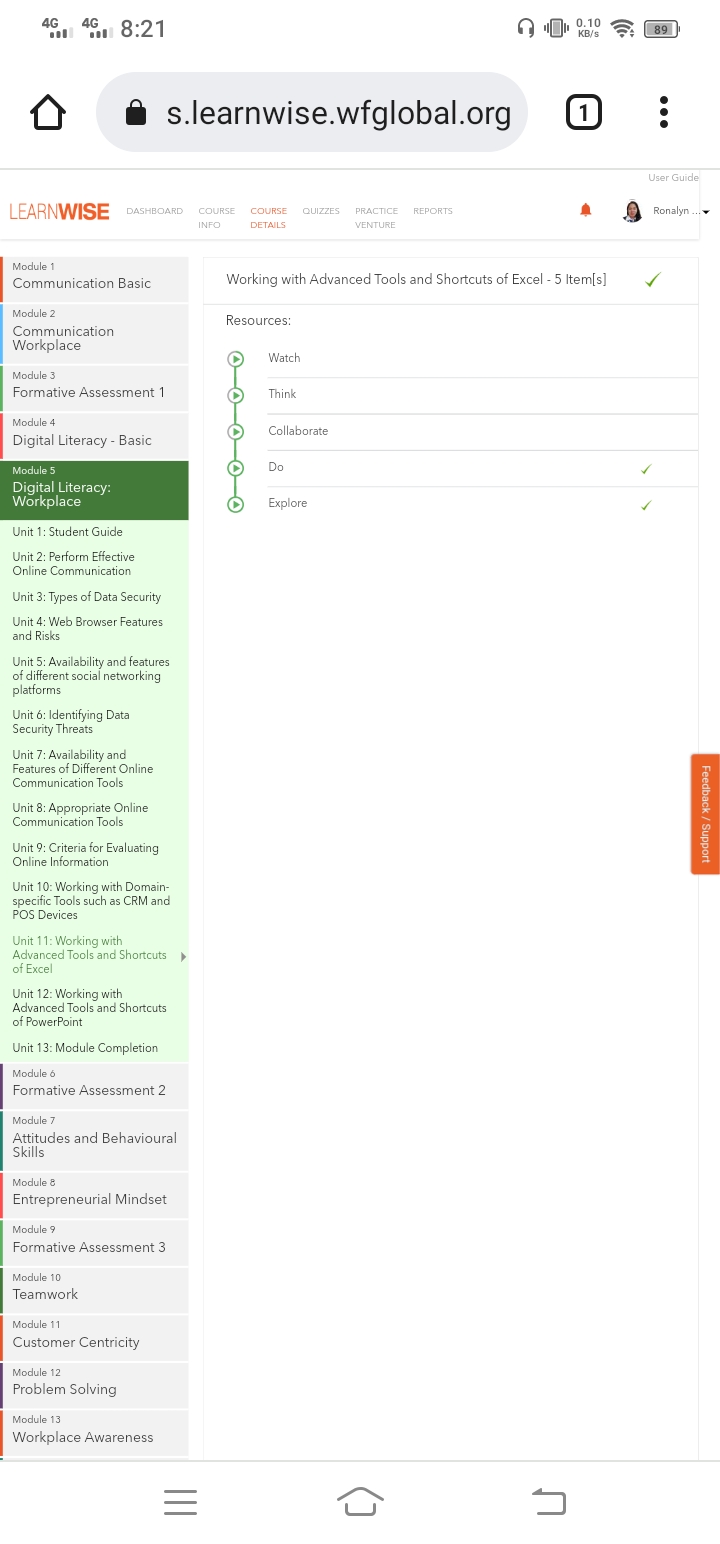Tap the browser home icon
This screenshot has height=1544, width=720.
click(x=49, y=113)
